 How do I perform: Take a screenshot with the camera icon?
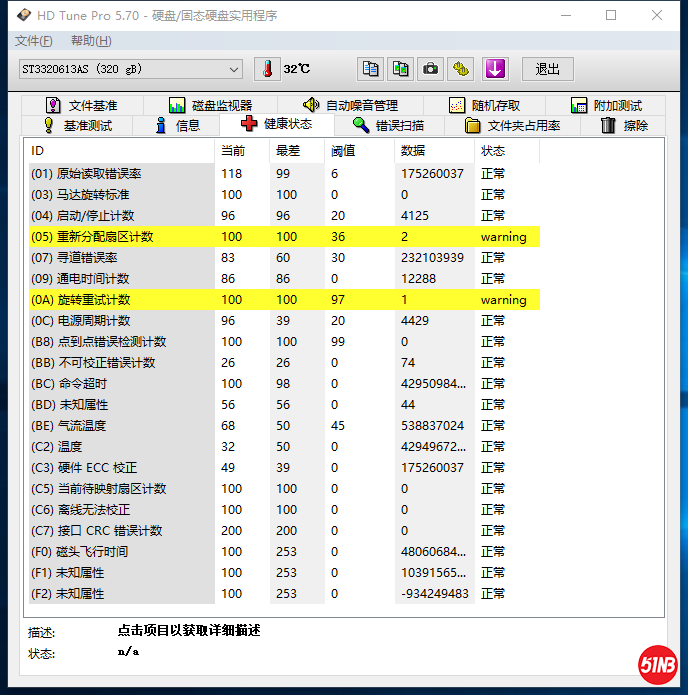430,69
